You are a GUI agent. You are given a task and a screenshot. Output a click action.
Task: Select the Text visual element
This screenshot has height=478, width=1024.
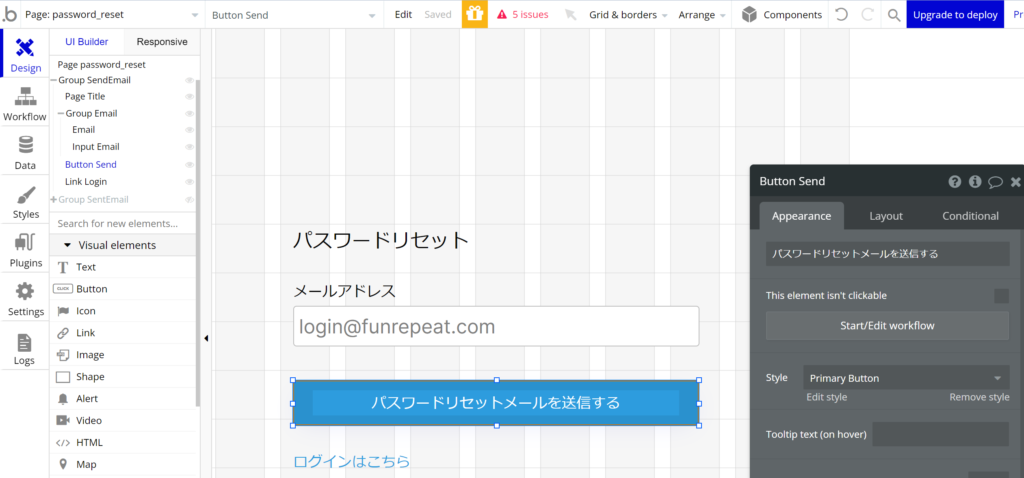124,267
